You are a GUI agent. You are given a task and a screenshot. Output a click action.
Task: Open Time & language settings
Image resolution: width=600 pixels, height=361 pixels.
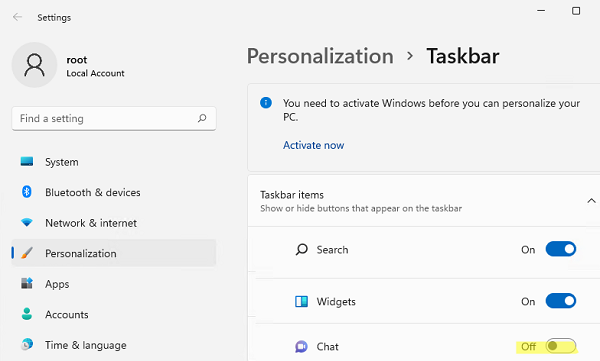pyautogui.click(x=114, y=345)
